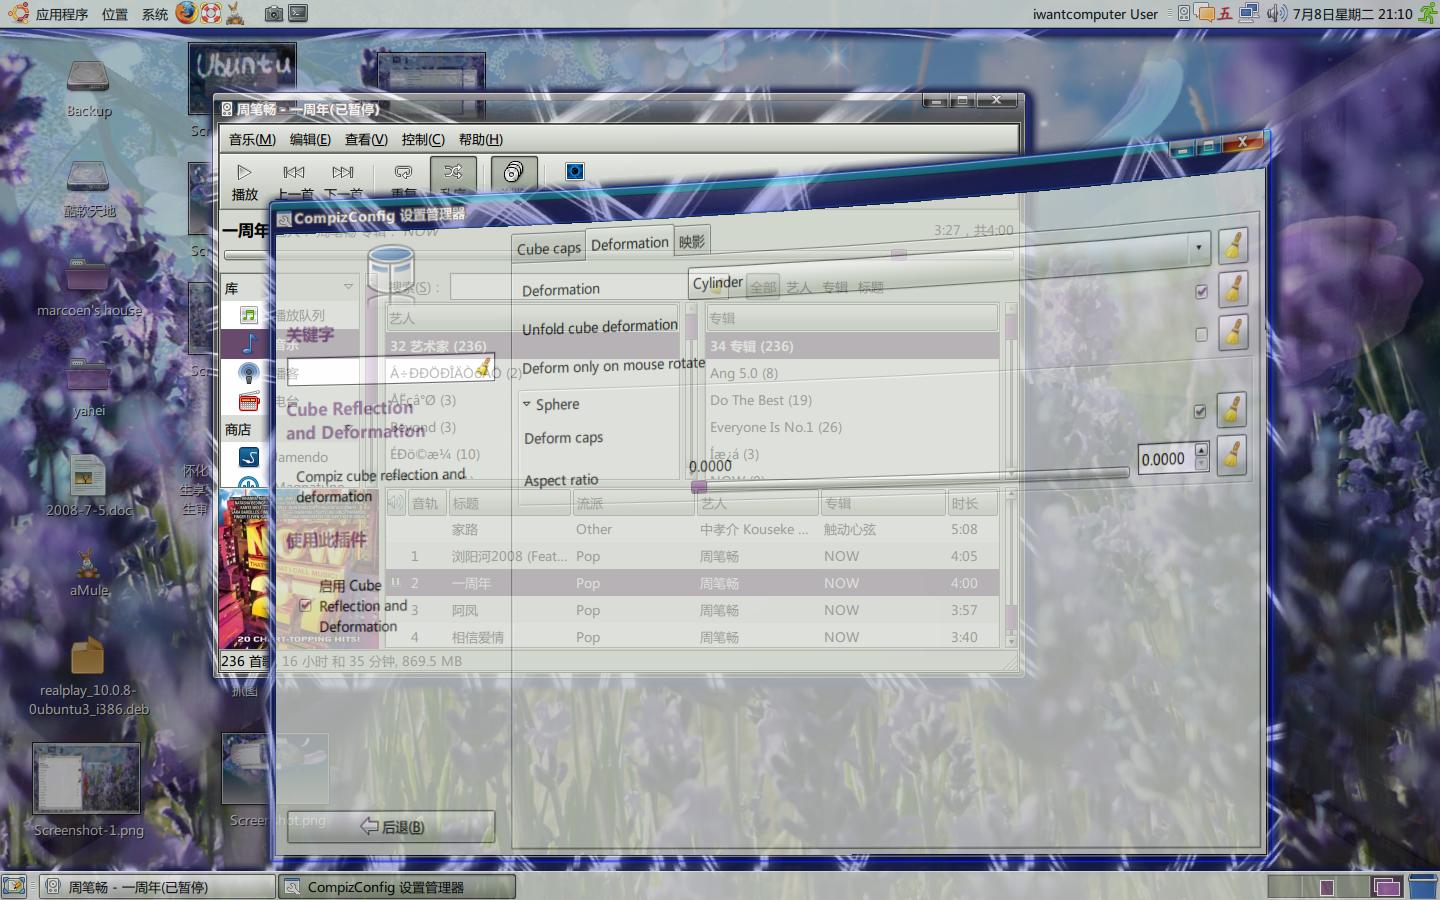
Task: Click the Play button in Rhythmbox toolbar
Action: pyautogui.click(x=244, y=181)
